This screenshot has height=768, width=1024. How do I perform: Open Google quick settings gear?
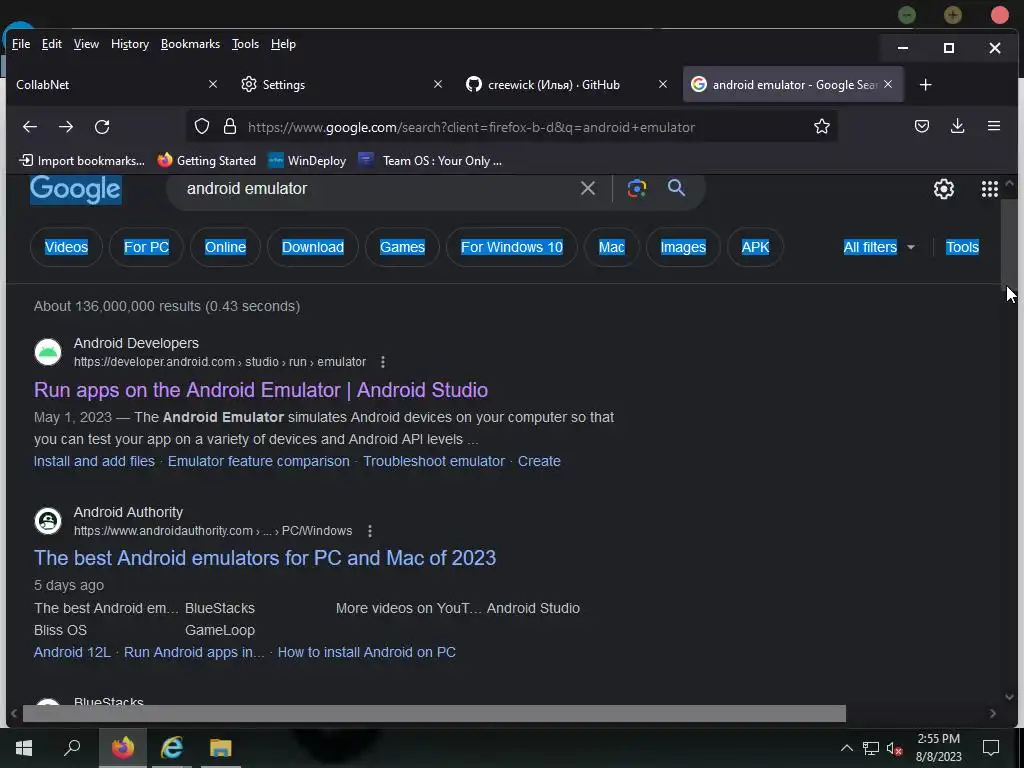(944, 189)
